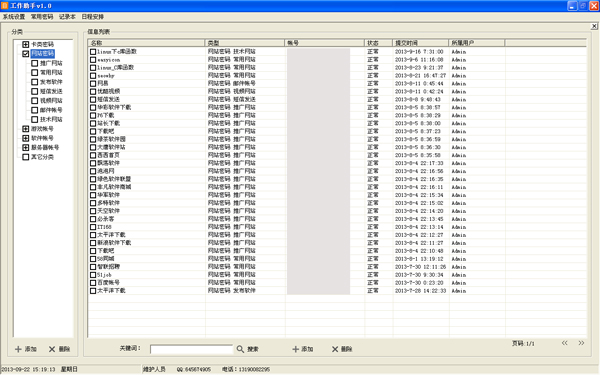The height and width of the screenshot is (375, 600).
Task: Click the 2013-7-30 12:11:26 time cell
Action: 420,267
